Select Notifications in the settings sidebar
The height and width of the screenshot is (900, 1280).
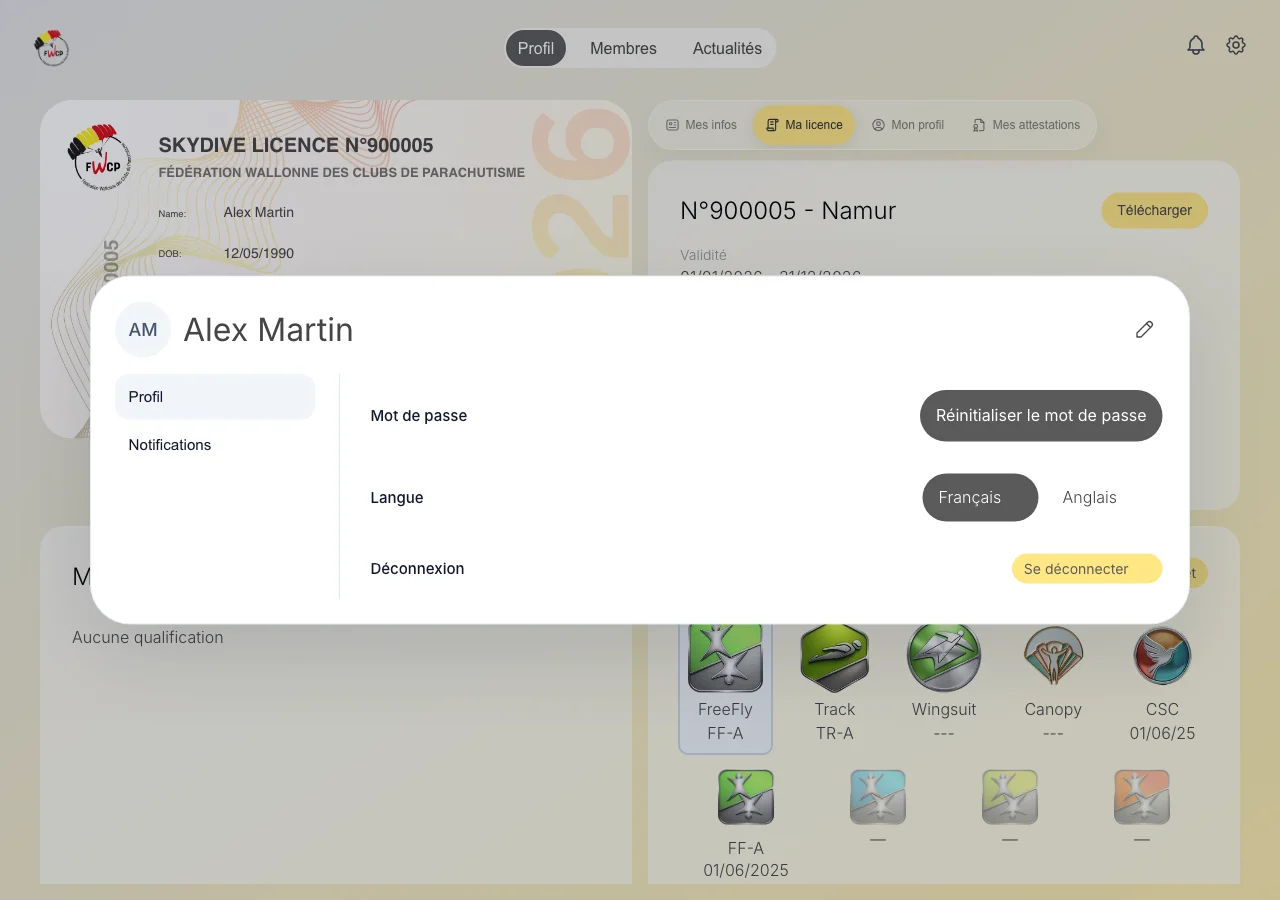(215, 445)
